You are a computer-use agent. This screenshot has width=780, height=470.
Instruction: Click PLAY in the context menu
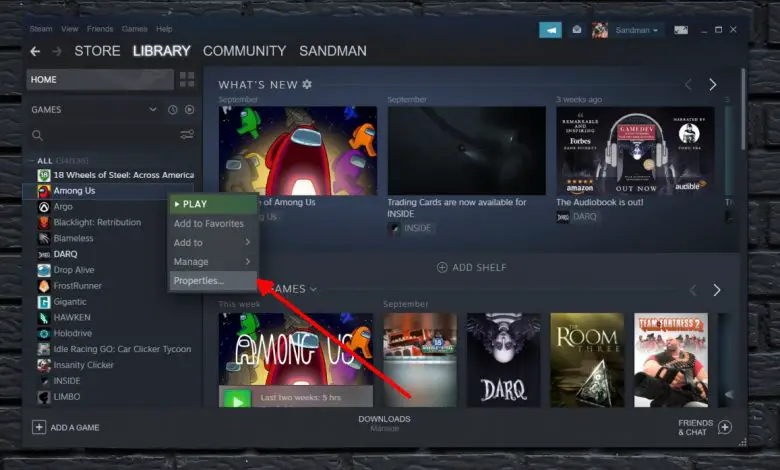pos(213,204)
